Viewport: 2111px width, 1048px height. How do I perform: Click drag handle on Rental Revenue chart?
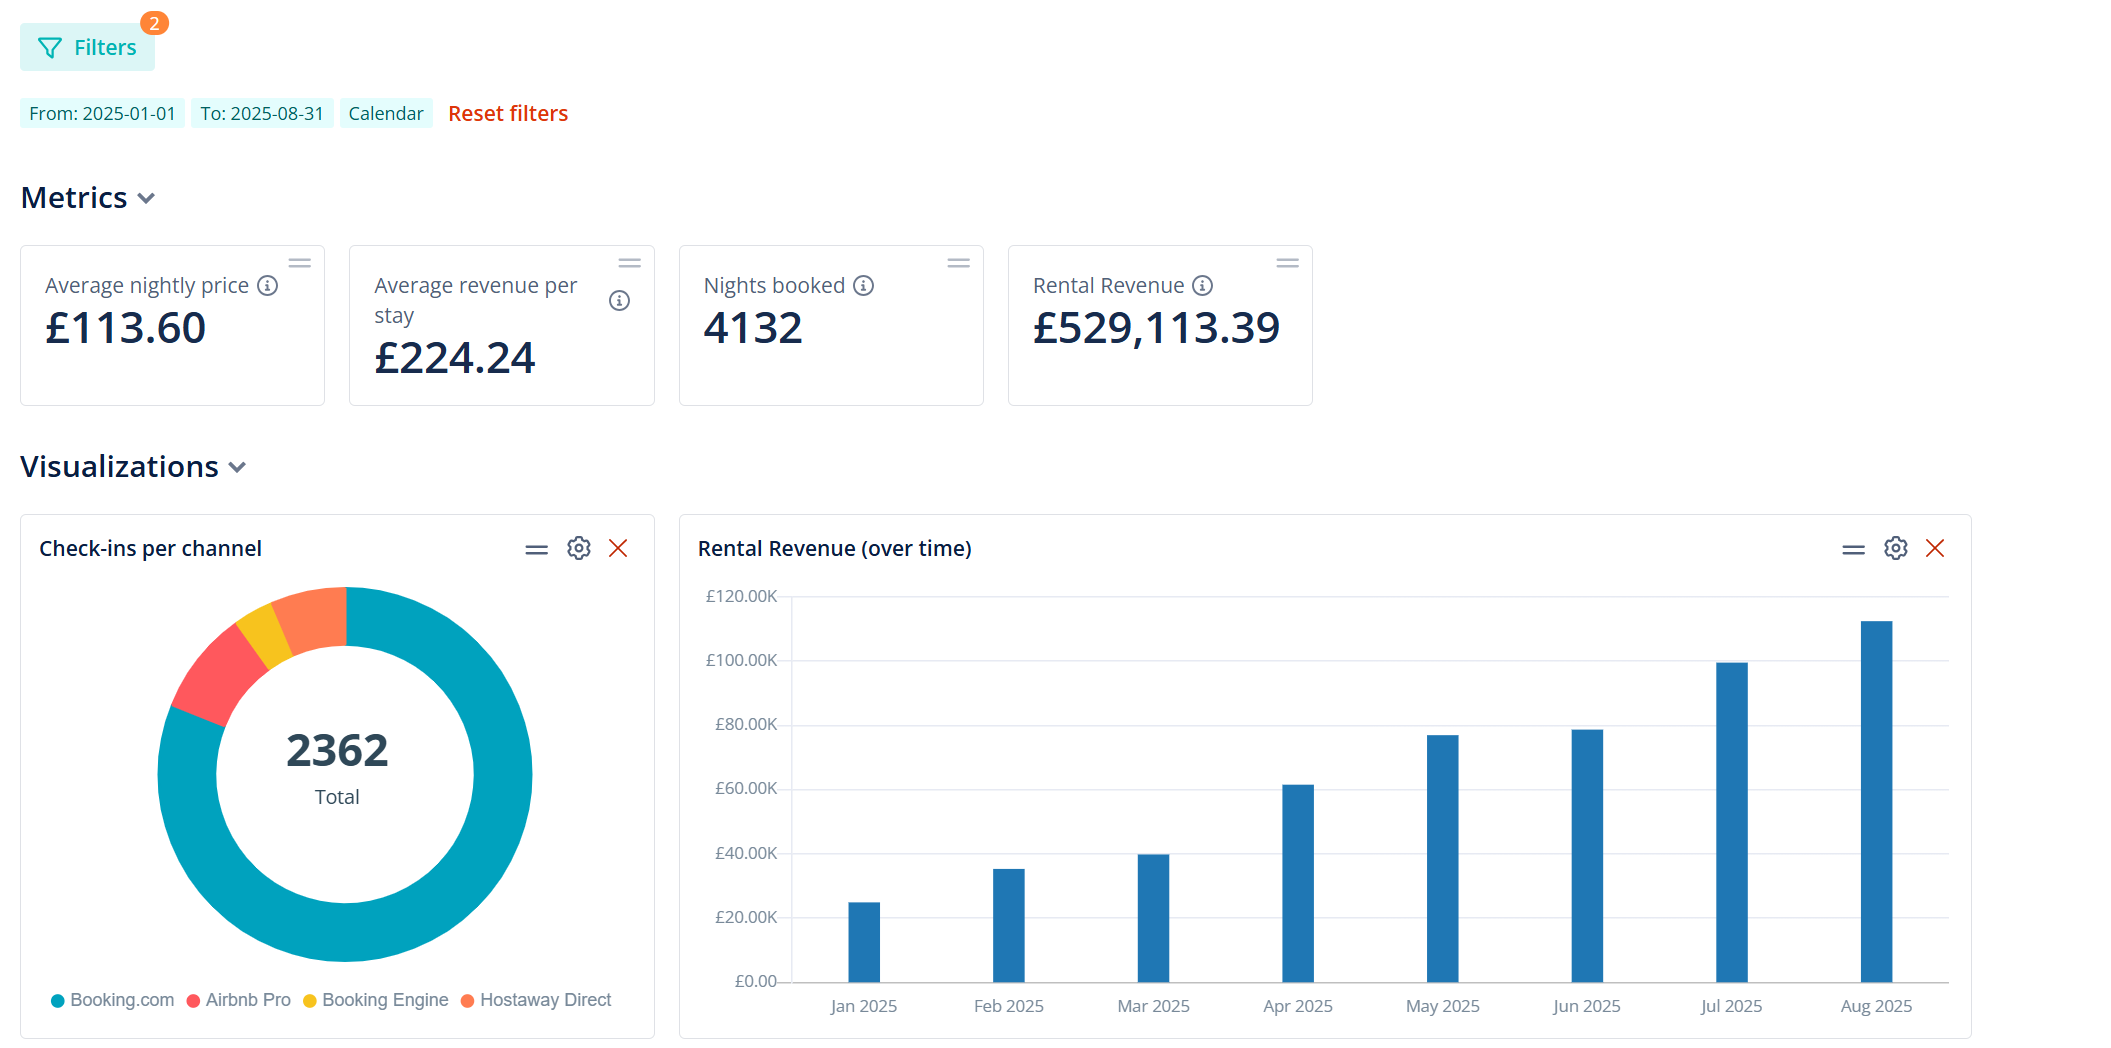click(1853, 549)
